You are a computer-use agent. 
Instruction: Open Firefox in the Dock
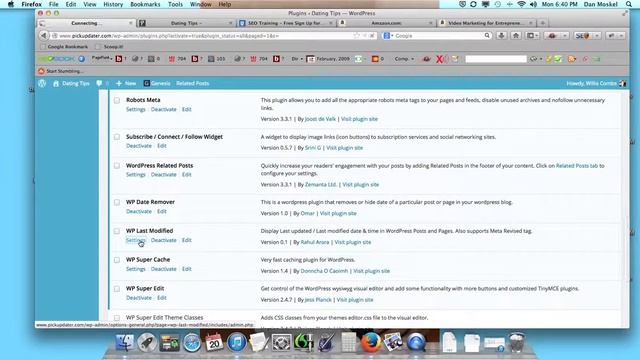(x=371, y=342)
